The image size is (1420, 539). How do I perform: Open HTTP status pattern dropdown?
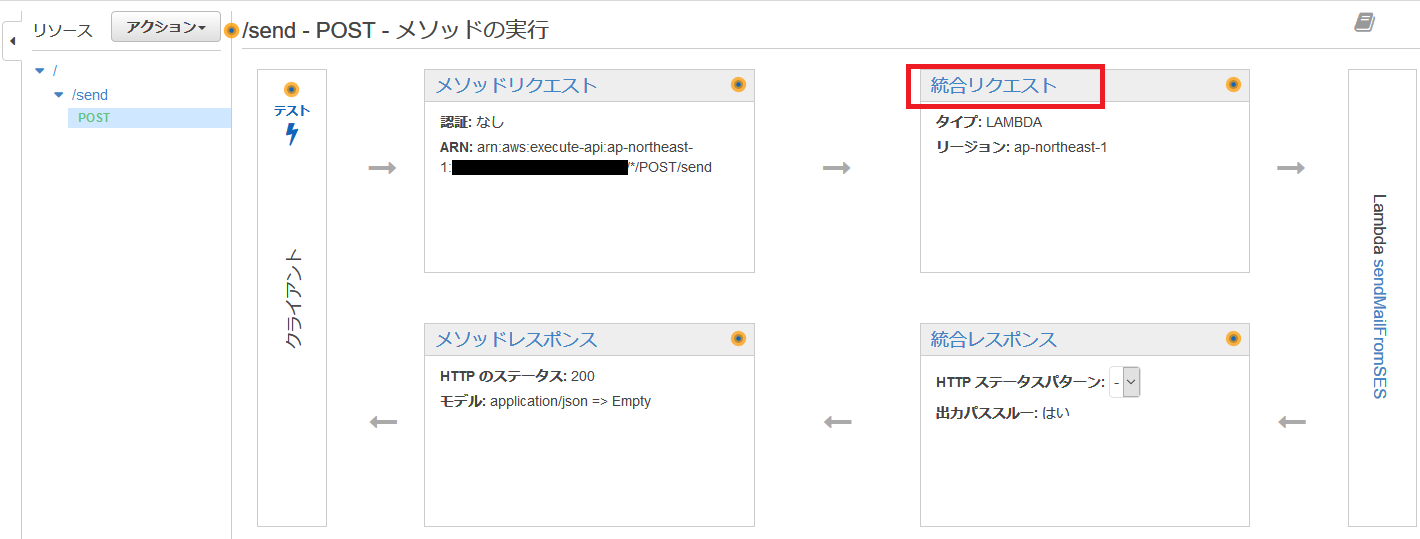(x=1125, y=382)
